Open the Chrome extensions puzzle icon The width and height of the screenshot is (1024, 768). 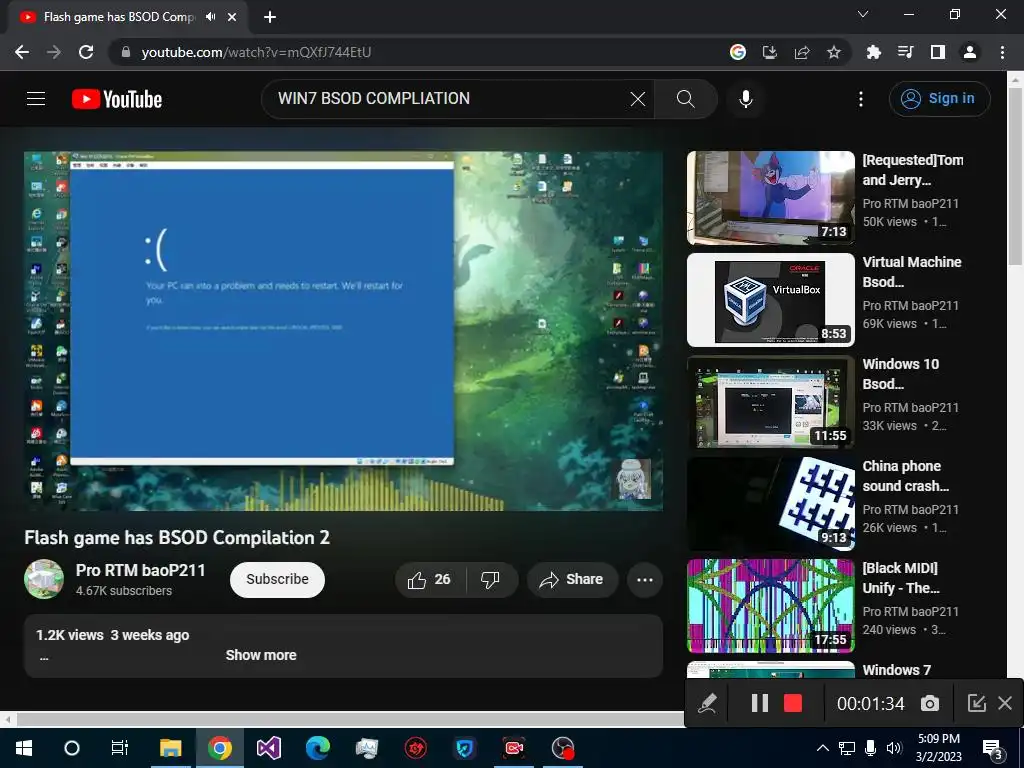coord(873,52)
